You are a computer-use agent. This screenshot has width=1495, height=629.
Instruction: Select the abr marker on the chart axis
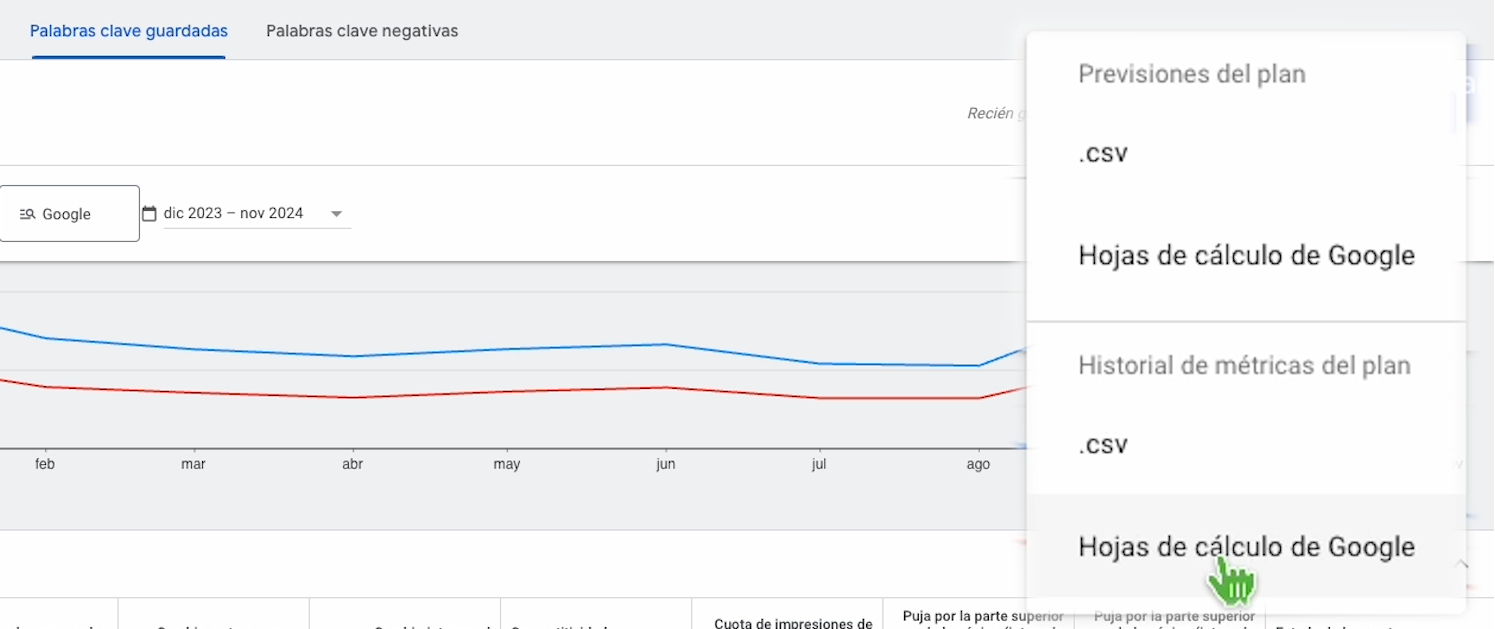(x=352, y=464)
